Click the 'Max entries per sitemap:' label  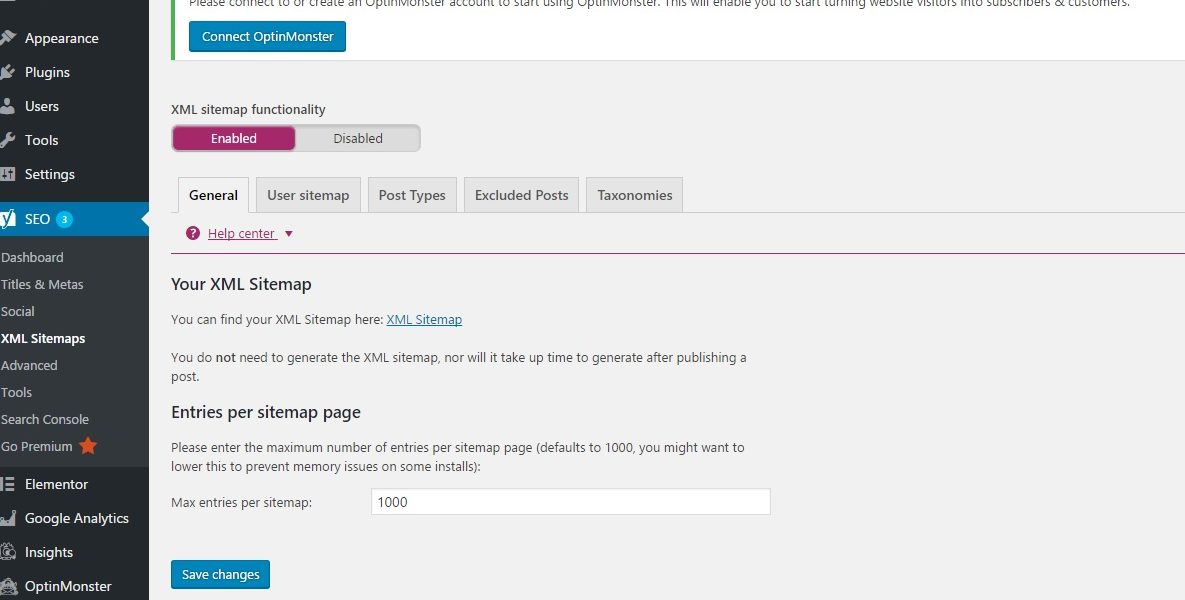pyautogui.click(x=241, y=502)
